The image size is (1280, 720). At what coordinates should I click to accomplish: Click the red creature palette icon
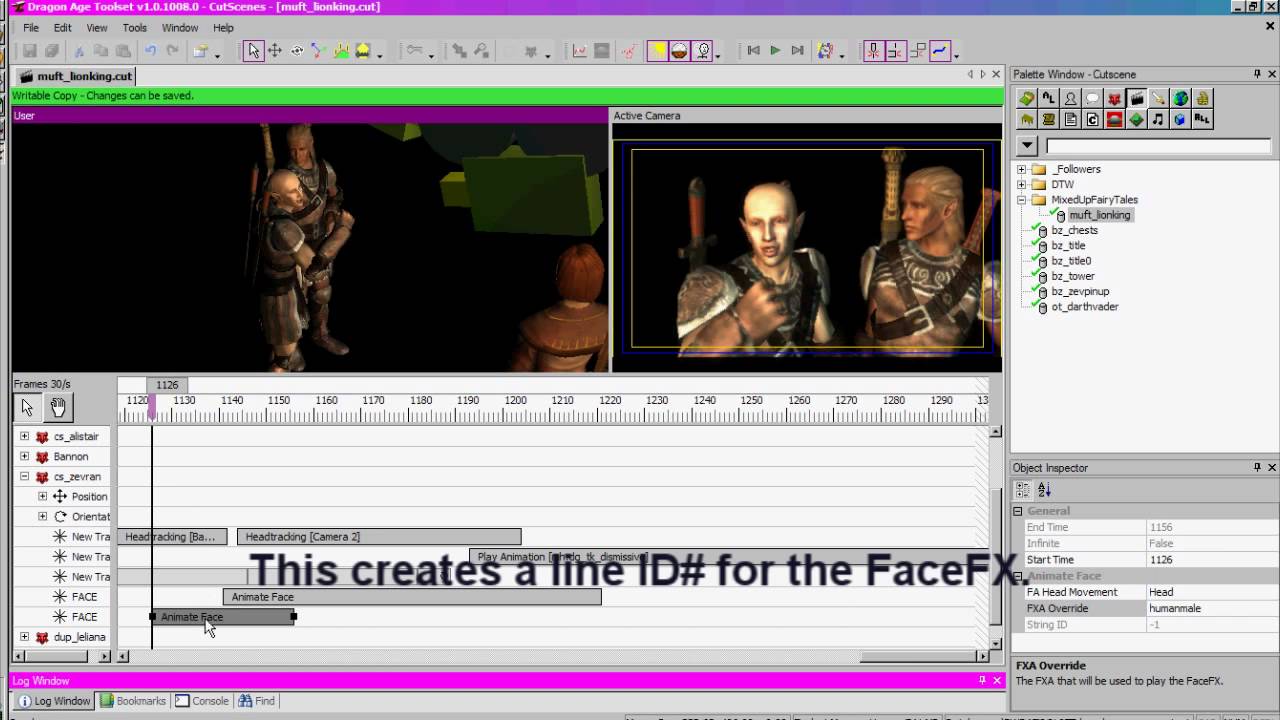1114,98
